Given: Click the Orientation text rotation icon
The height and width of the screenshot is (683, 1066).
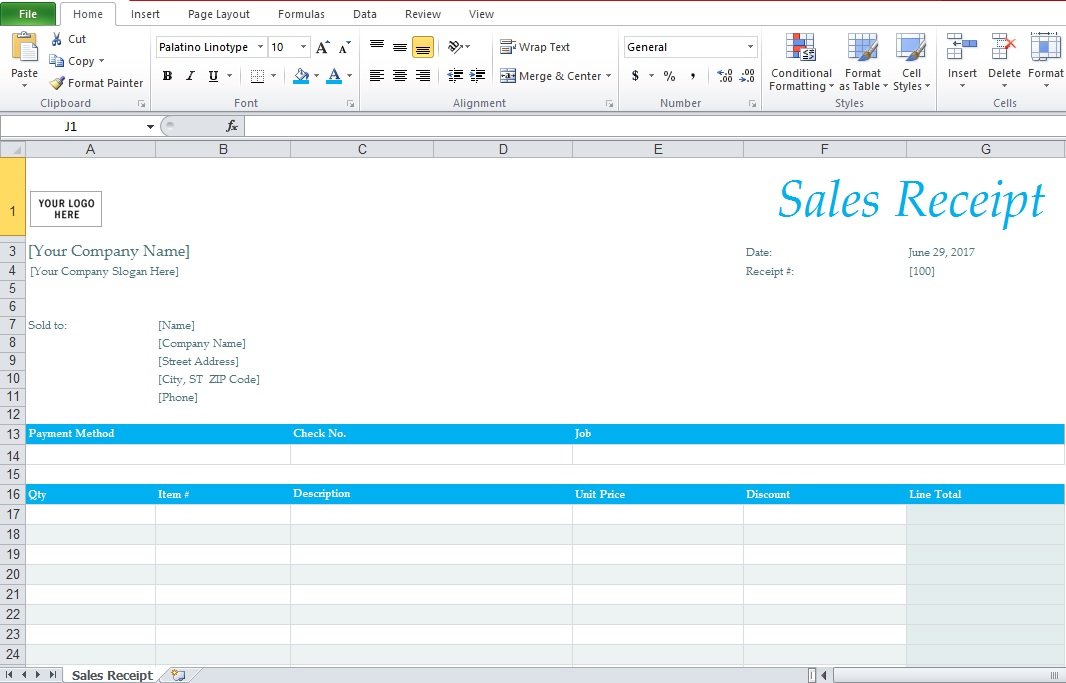Looking at the screenshot, I should 455,47.
